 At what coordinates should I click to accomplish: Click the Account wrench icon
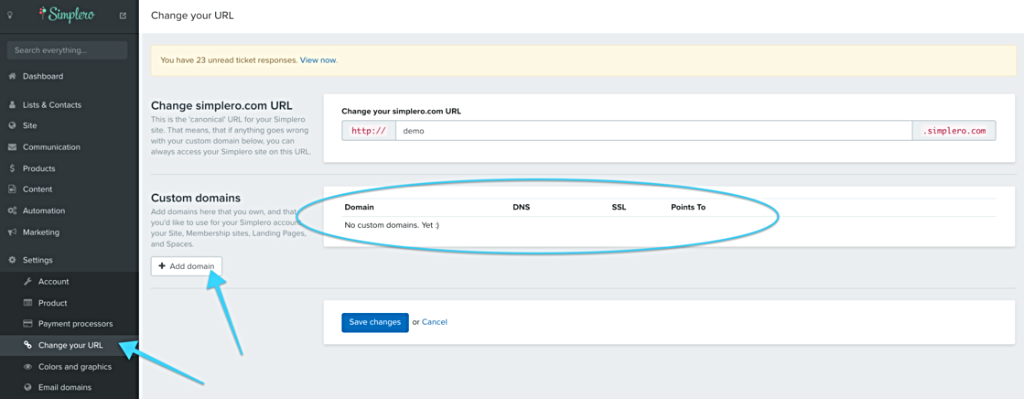click(27, 282)
